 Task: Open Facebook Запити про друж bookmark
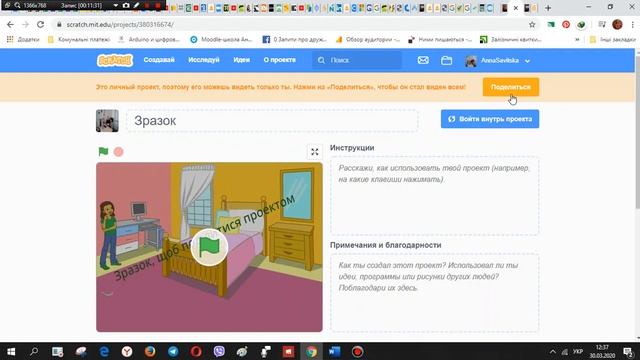(295, 39)
